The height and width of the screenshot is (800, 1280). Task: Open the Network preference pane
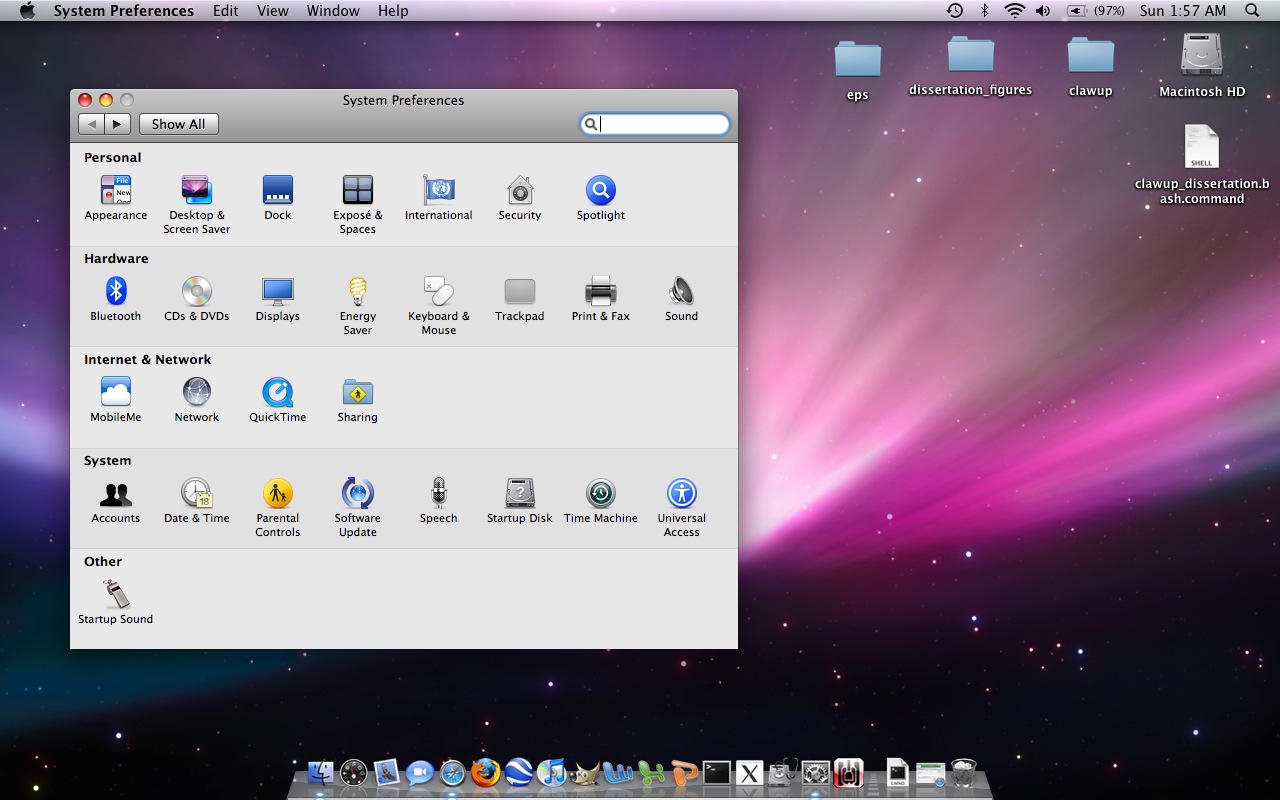(x=197, y=393)
